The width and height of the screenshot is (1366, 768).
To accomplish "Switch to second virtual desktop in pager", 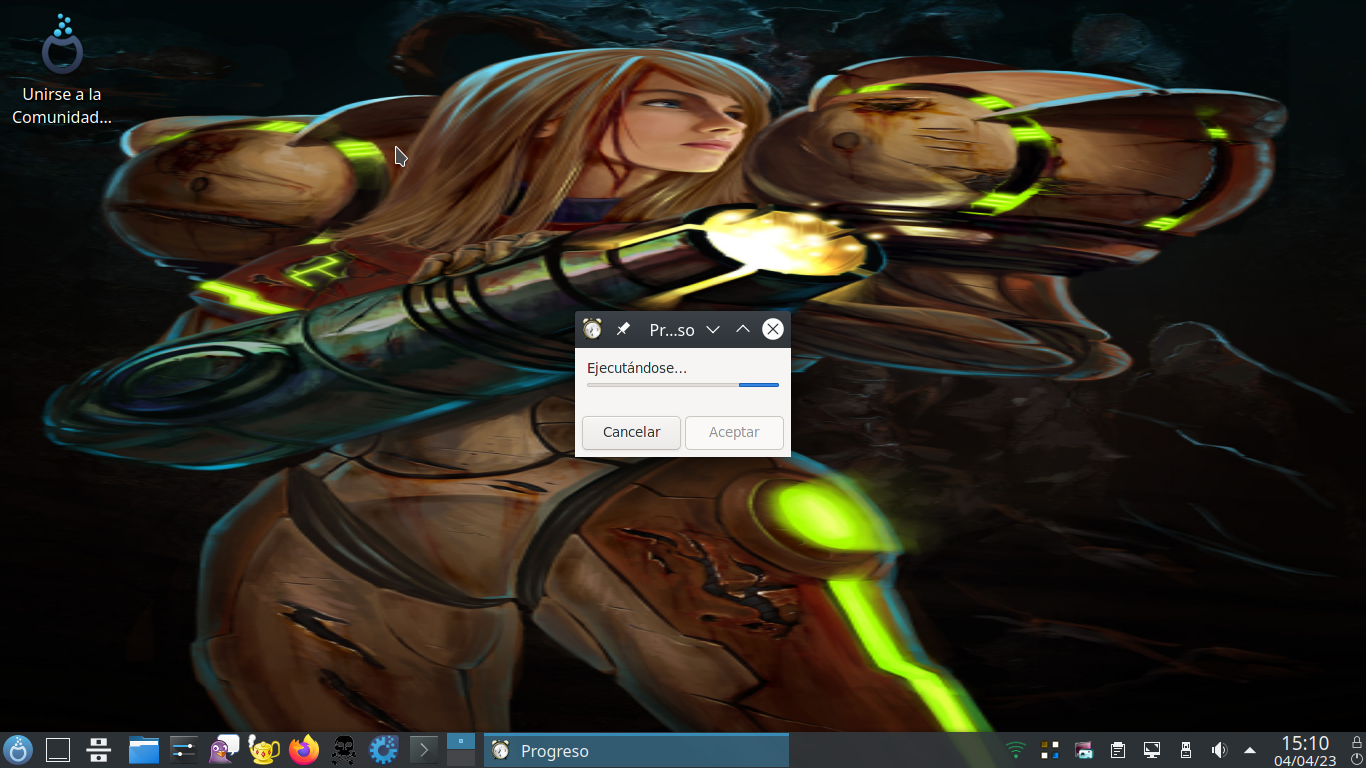I will (461, 758).
